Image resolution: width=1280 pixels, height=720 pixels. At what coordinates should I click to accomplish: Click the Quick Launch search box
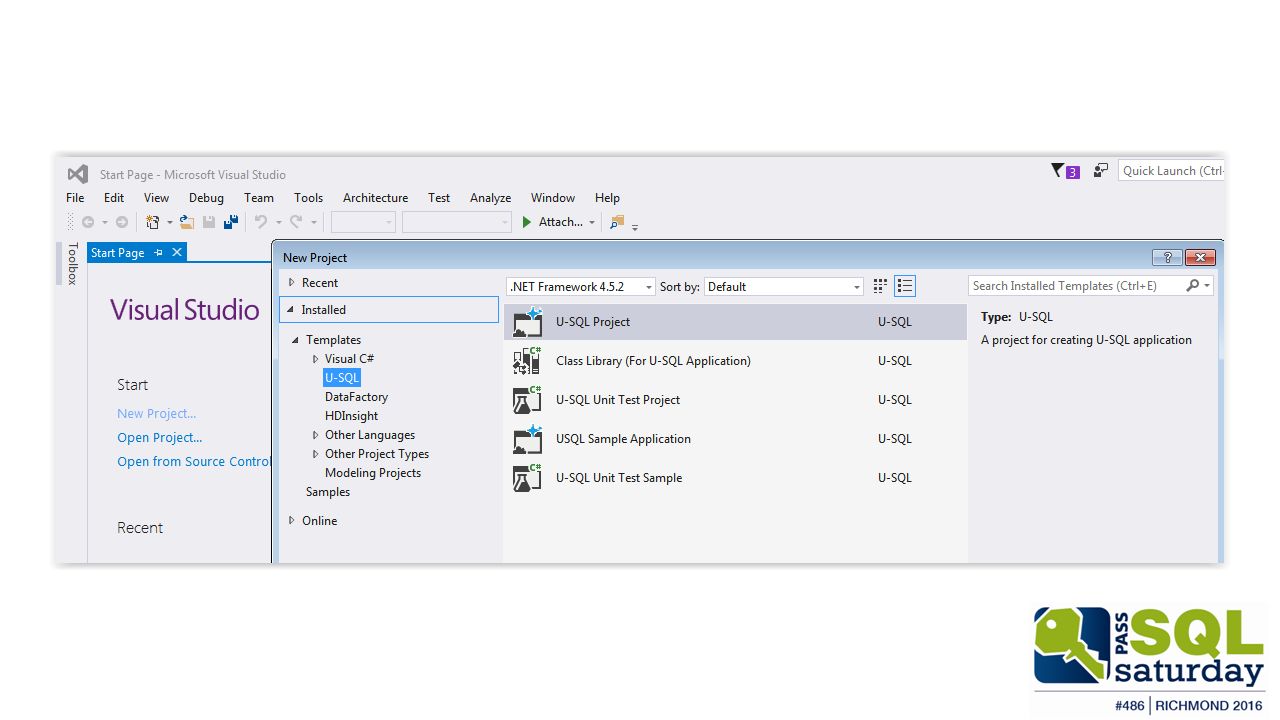(x=1172, y=171)
